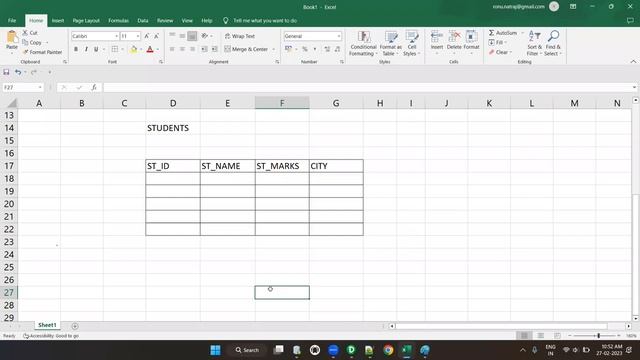Open the General number format dropdown
The height and width of the screenshot is (360, 640).
(339, 36)
